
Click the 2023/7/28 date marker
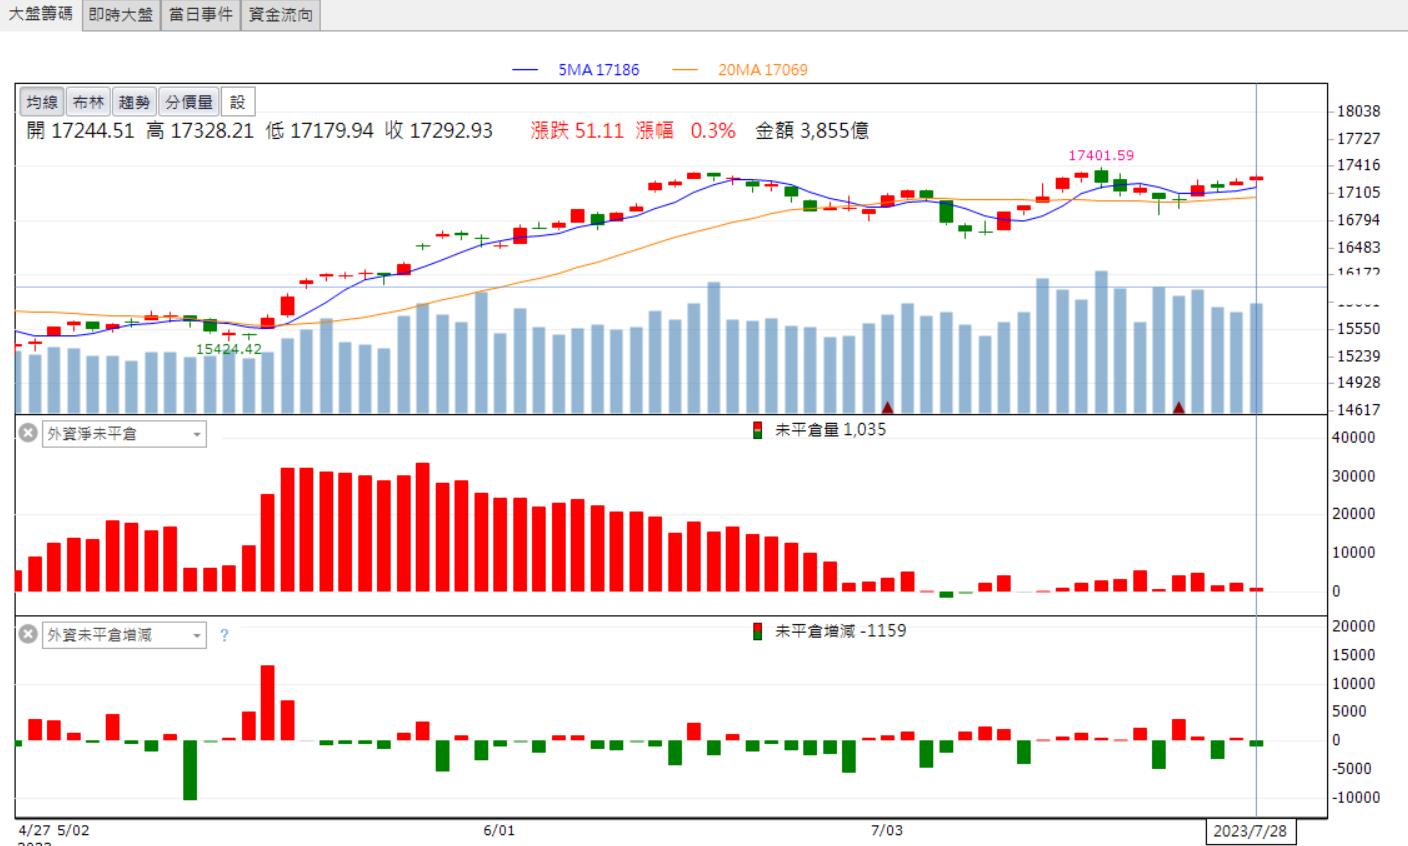click(x=1250, y=831)
